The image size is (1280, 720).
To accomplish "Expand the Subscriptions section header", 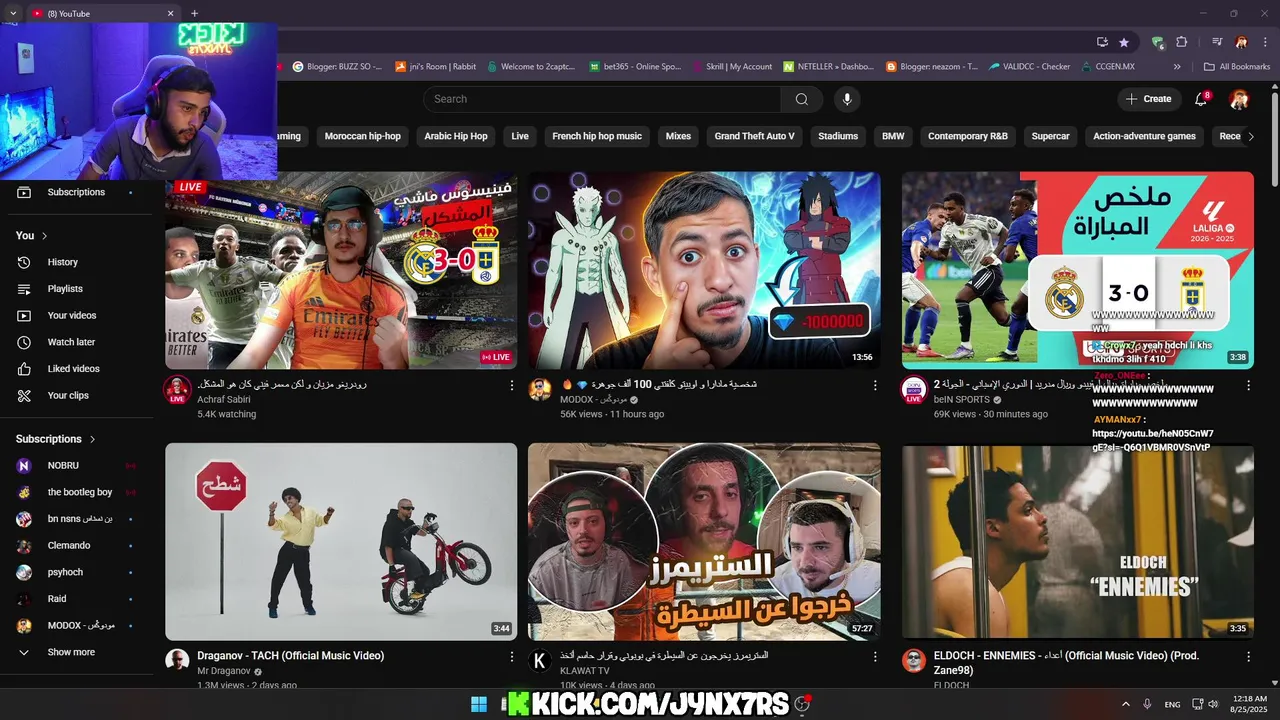I will 56,439.
